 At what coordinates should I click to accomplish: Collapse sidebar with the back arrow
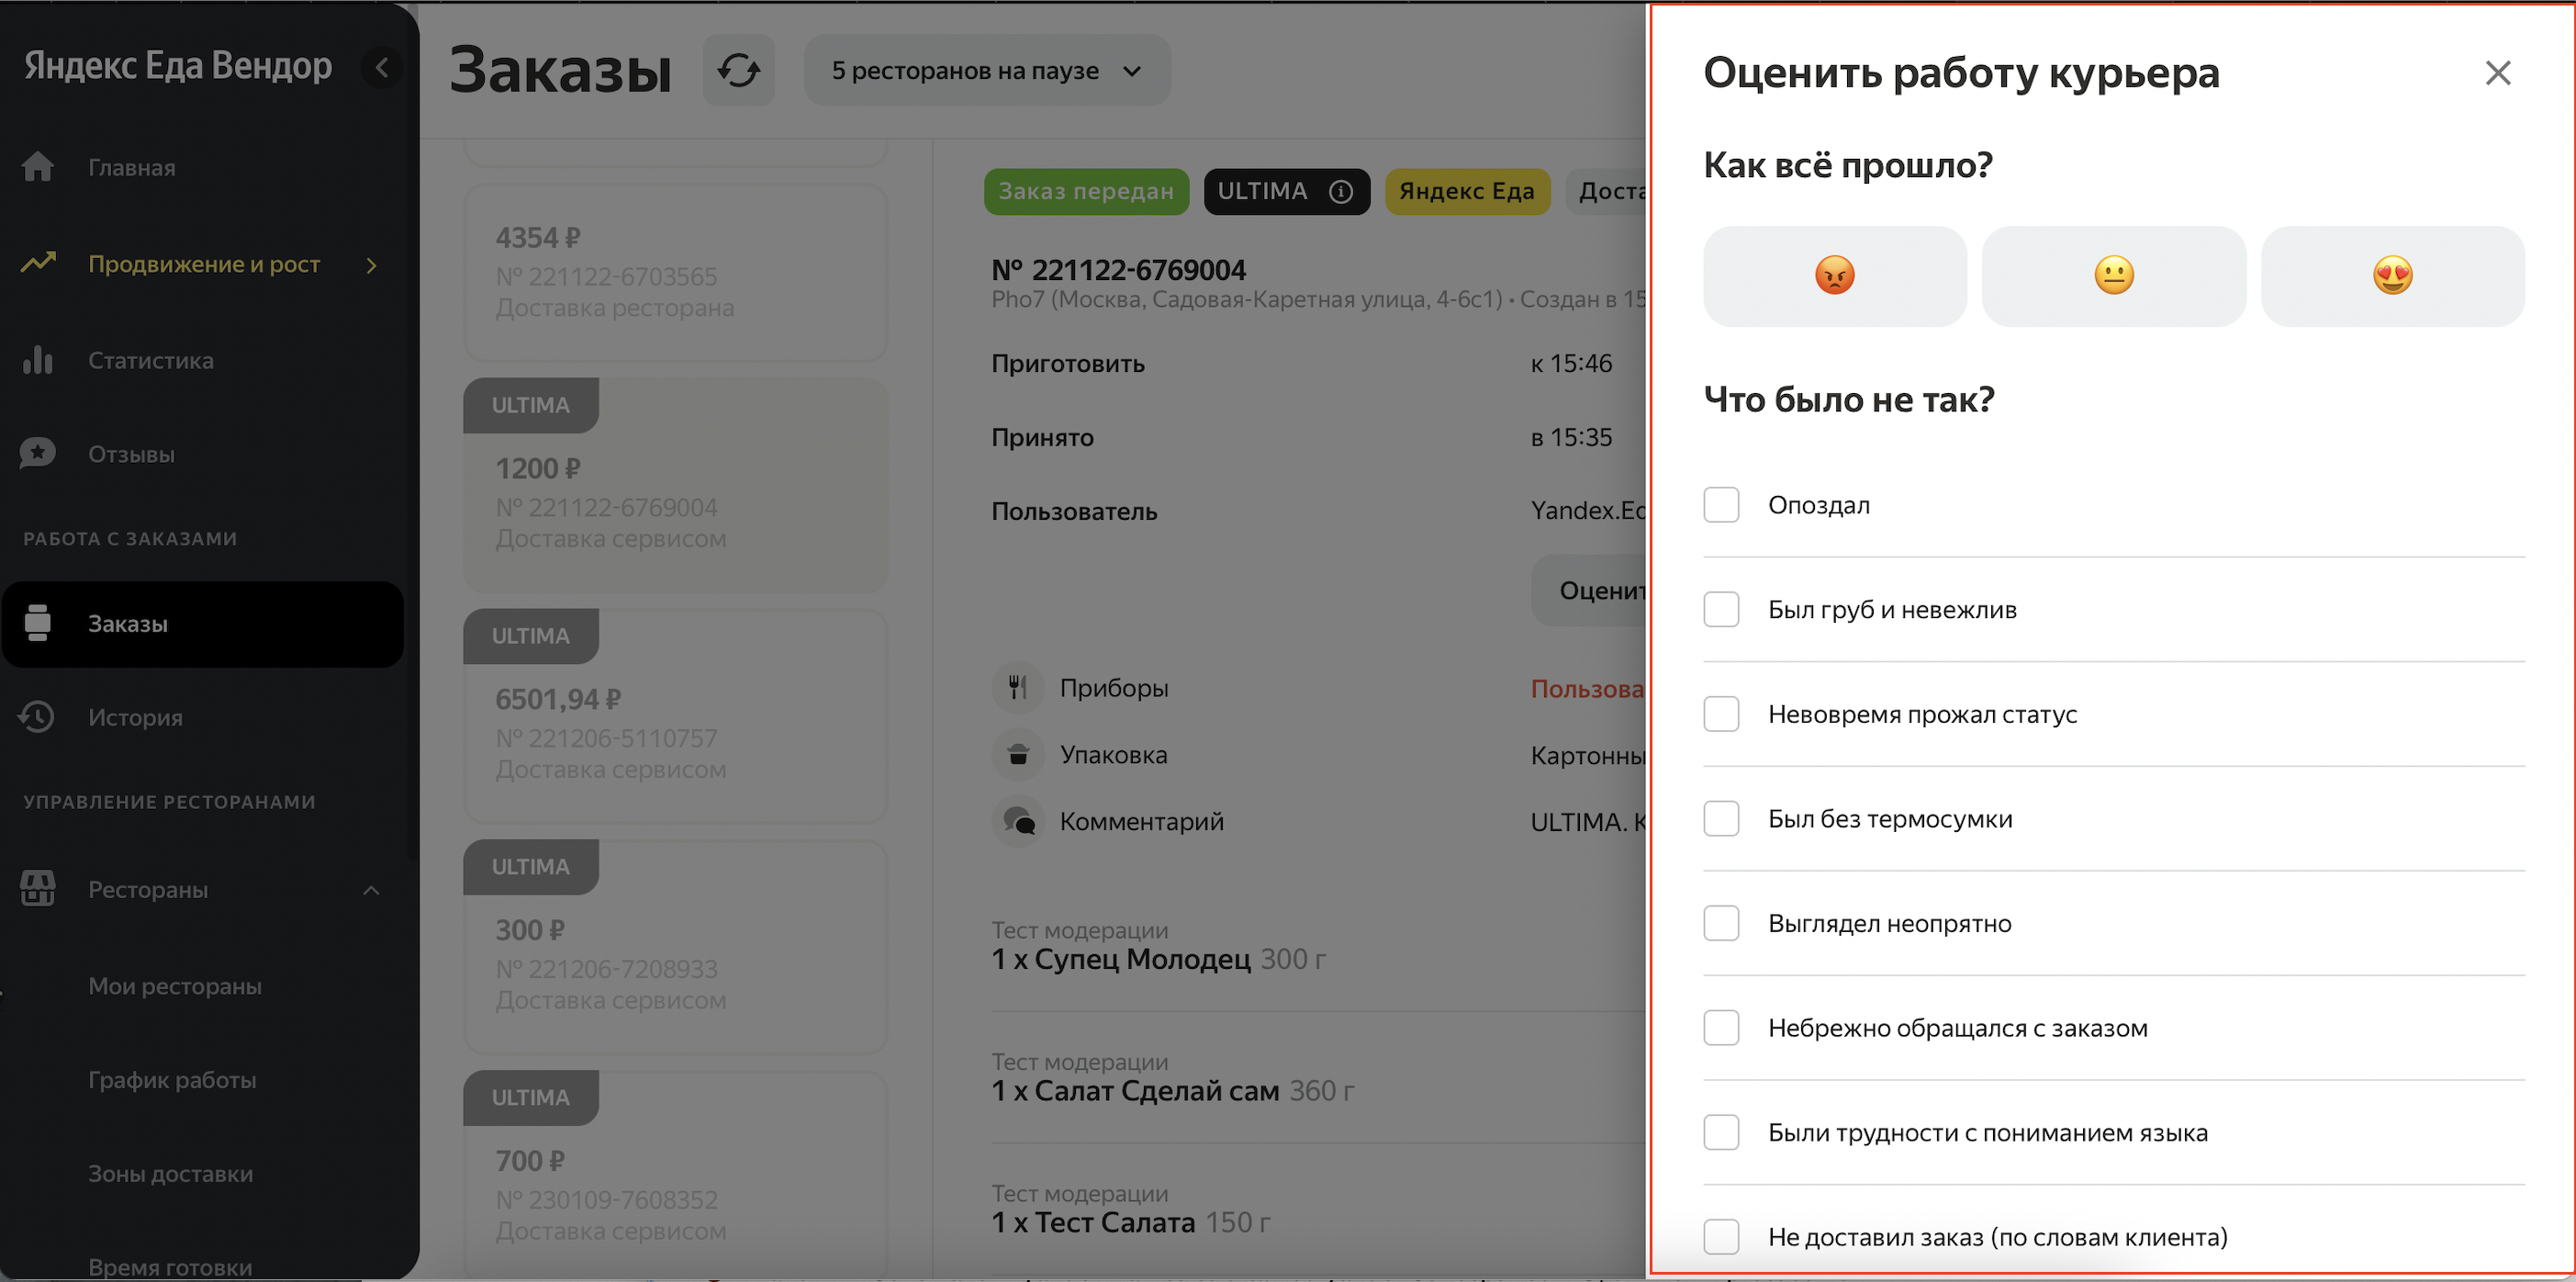click(x=381, y=67)
